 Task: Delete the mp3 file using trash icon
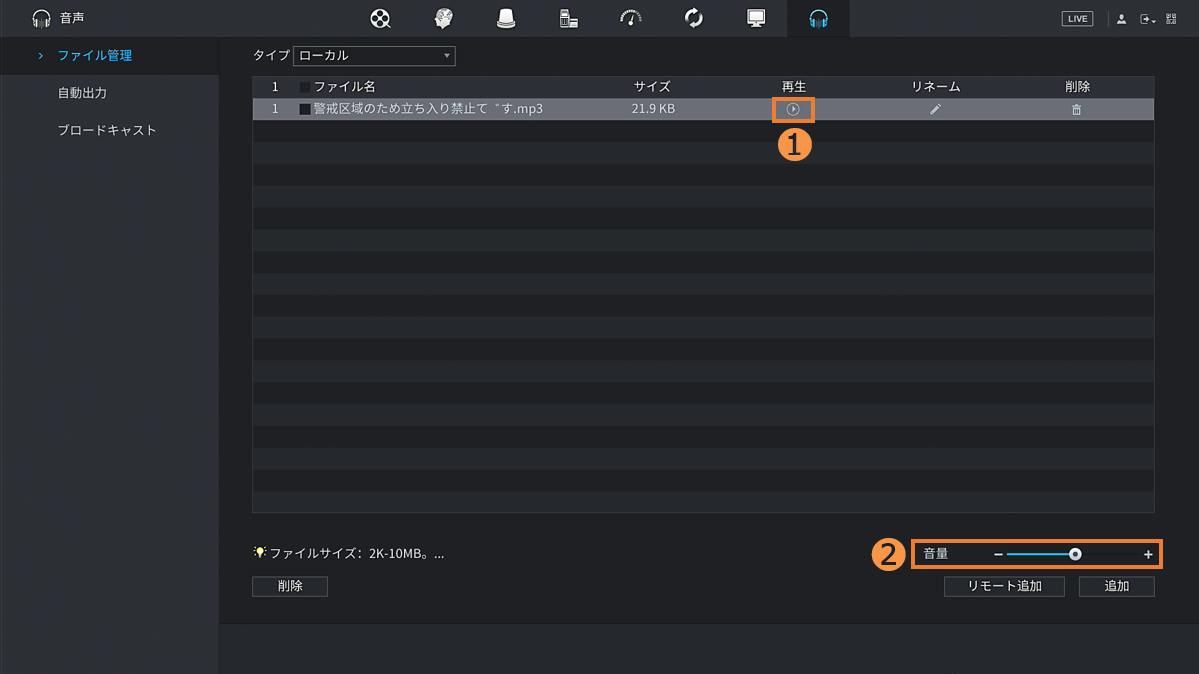[x=1076, y=110]
